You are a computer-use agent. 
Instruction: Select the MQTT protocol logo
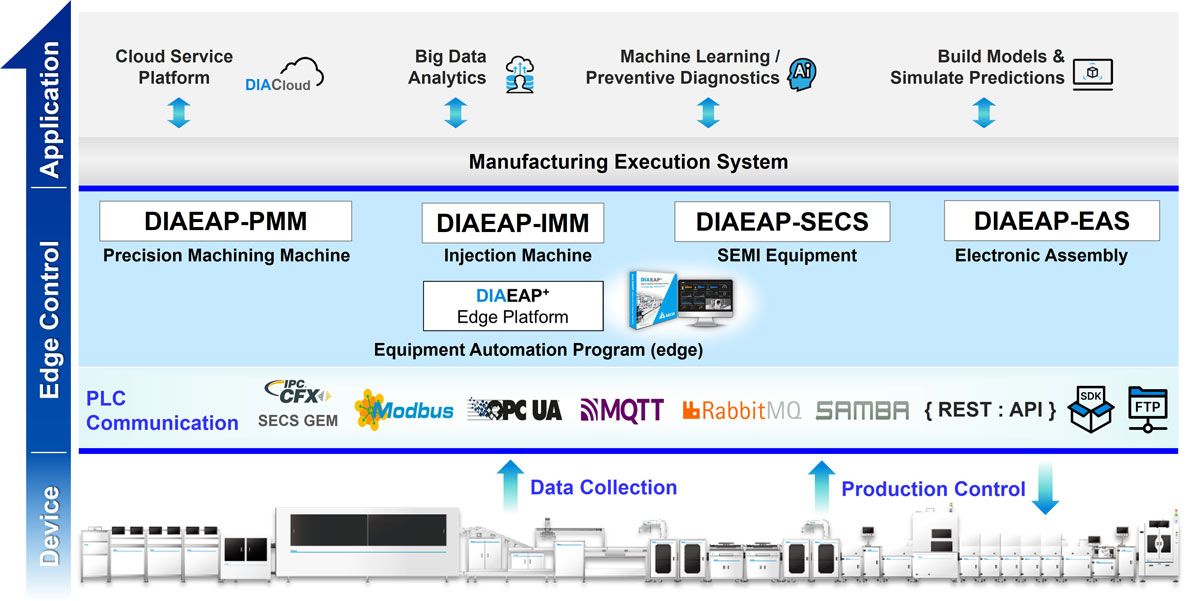(622, 410)
